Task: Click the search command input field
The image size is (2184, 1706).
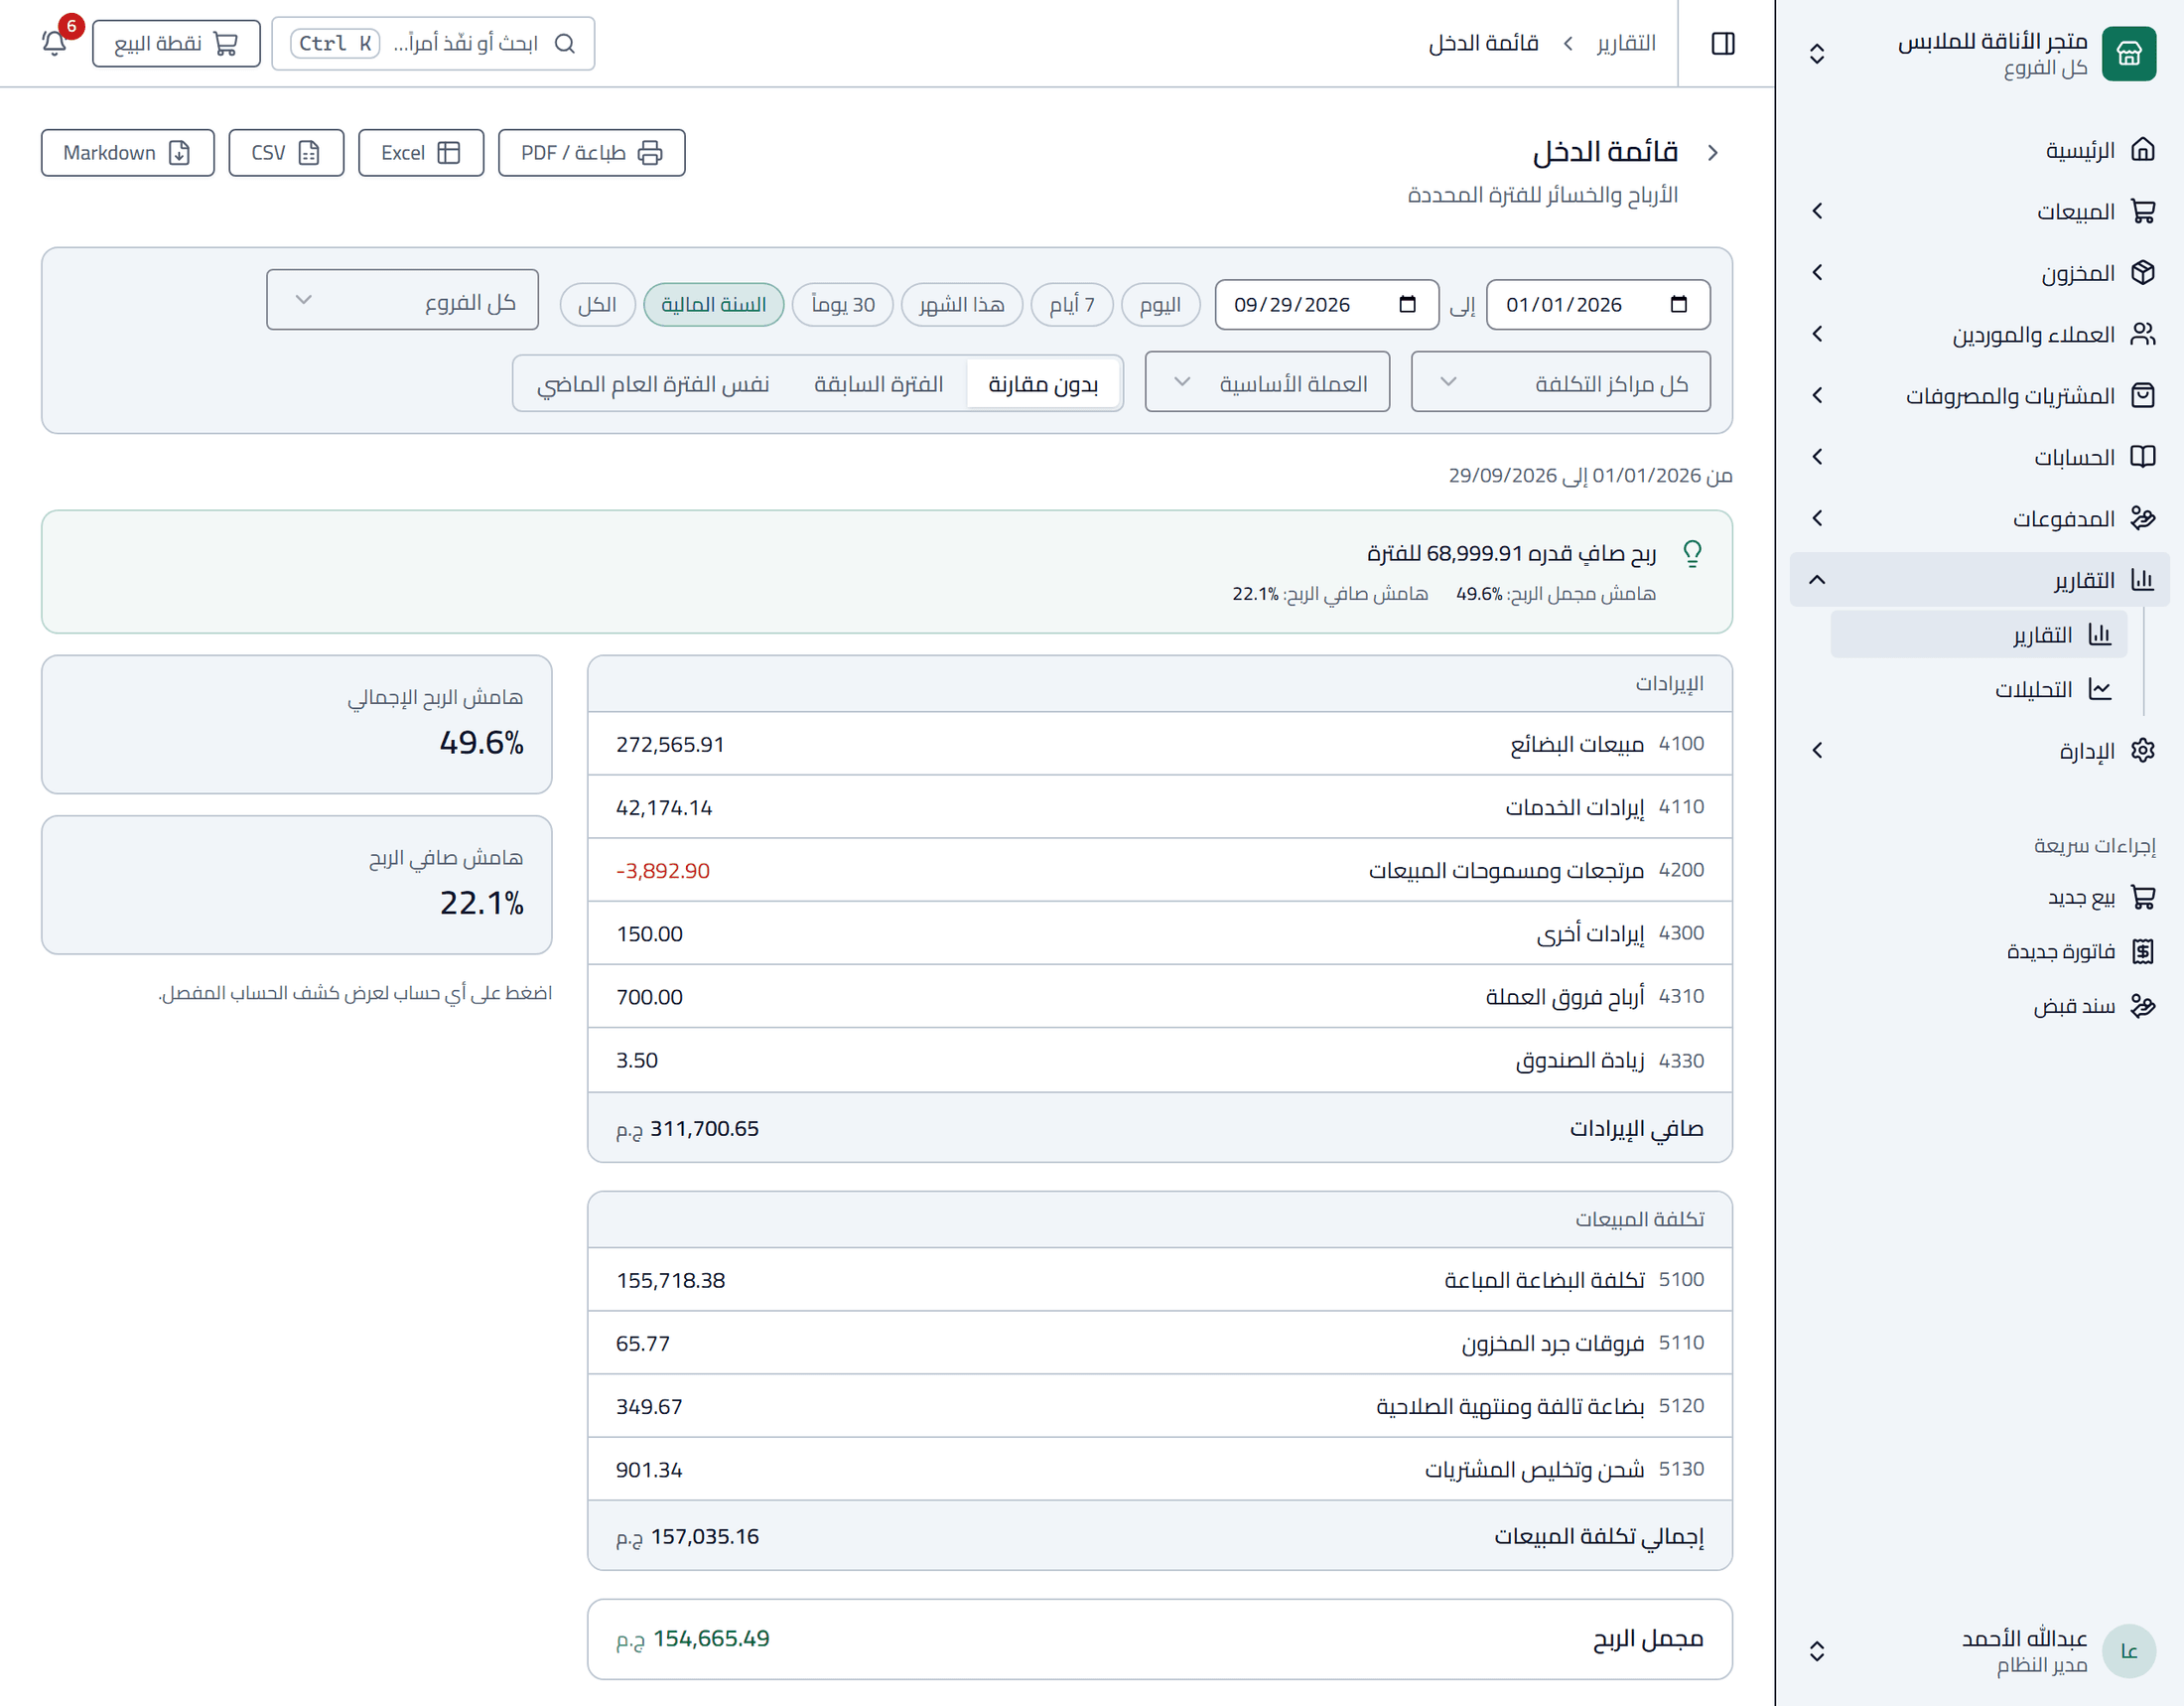Action: pos(433,43)
